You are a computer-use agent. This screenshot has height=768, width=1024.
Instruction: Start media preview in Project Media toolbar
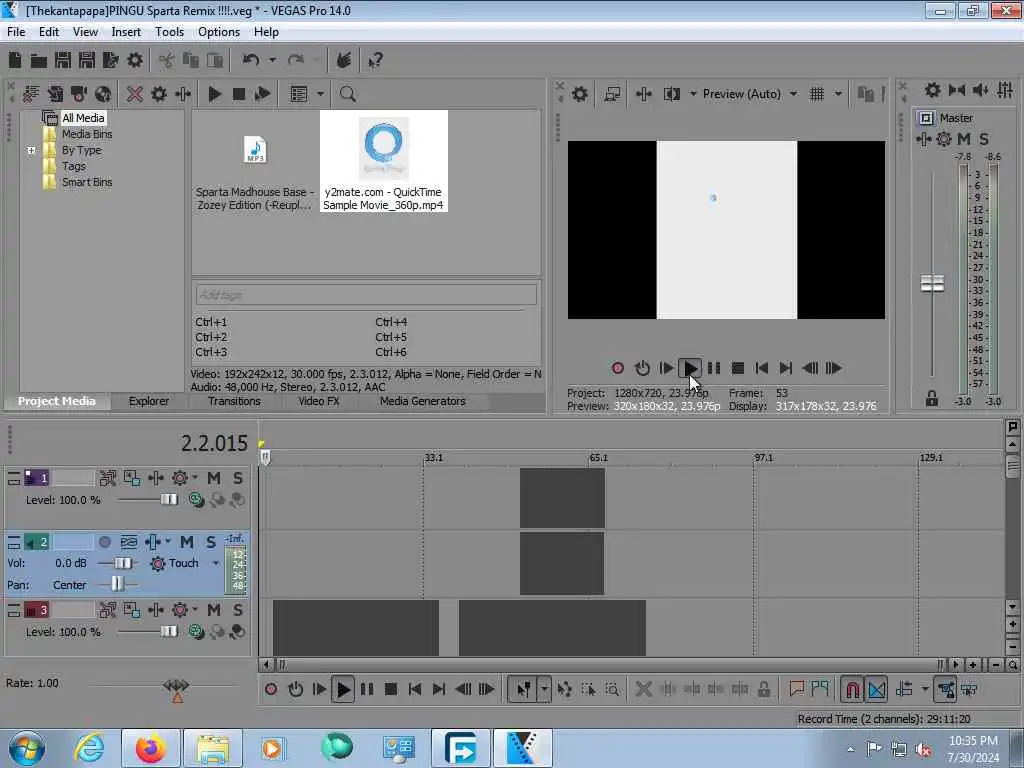pos(215,94)
